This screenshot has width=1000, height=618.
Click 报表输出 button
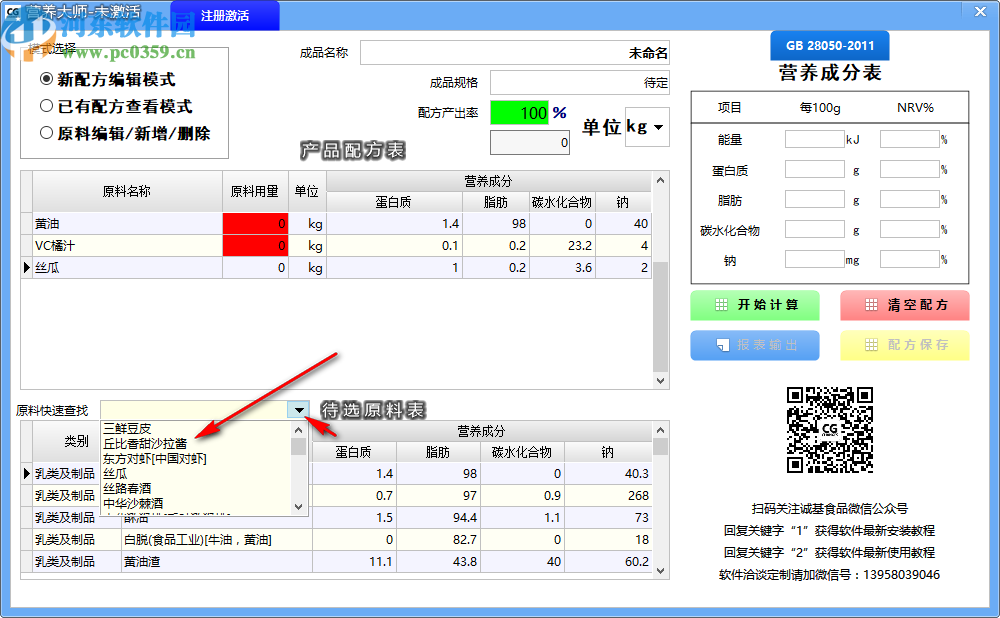click(755, 345)
